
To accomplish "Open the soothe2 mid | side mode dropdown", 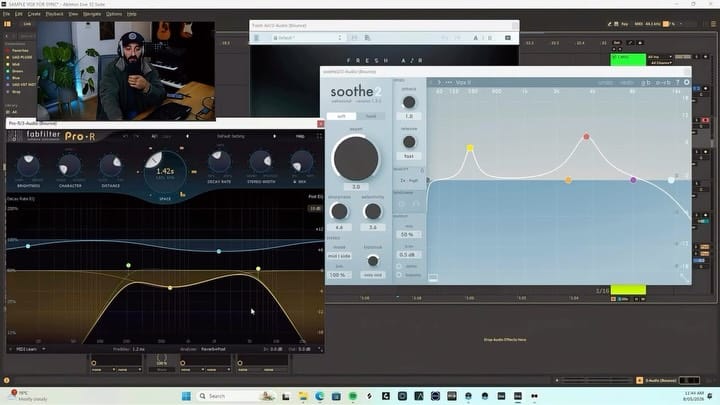I will pyautogui.click(x=339, y=256).
